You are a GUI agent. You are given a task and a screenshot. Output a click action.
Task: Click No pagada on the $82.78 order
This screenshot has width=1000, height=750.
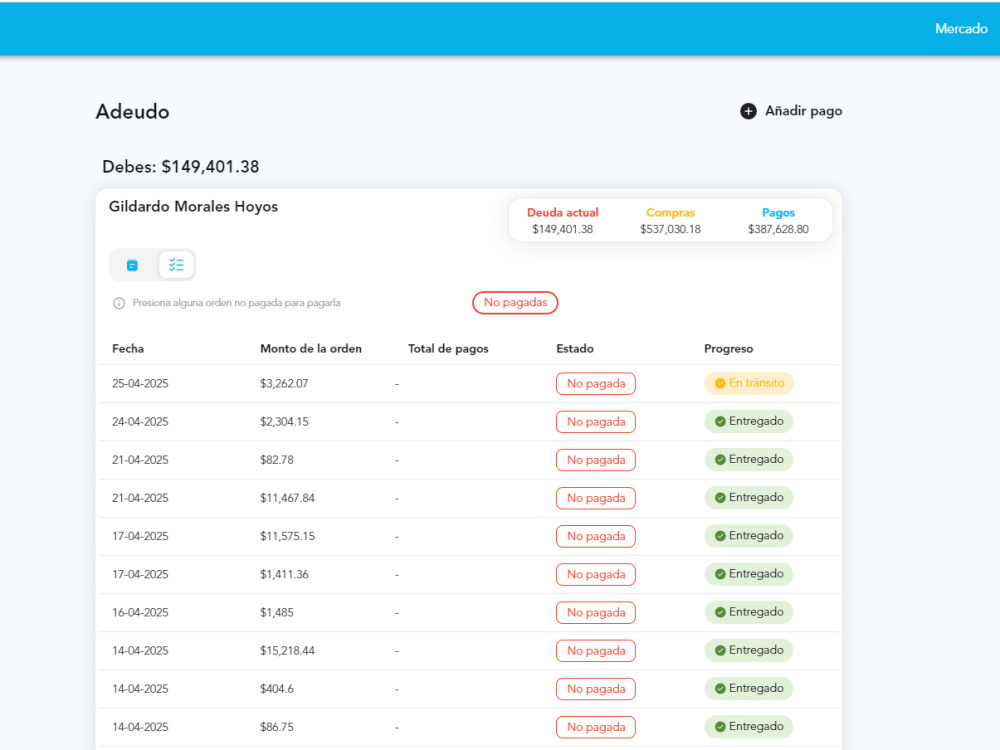596,460
